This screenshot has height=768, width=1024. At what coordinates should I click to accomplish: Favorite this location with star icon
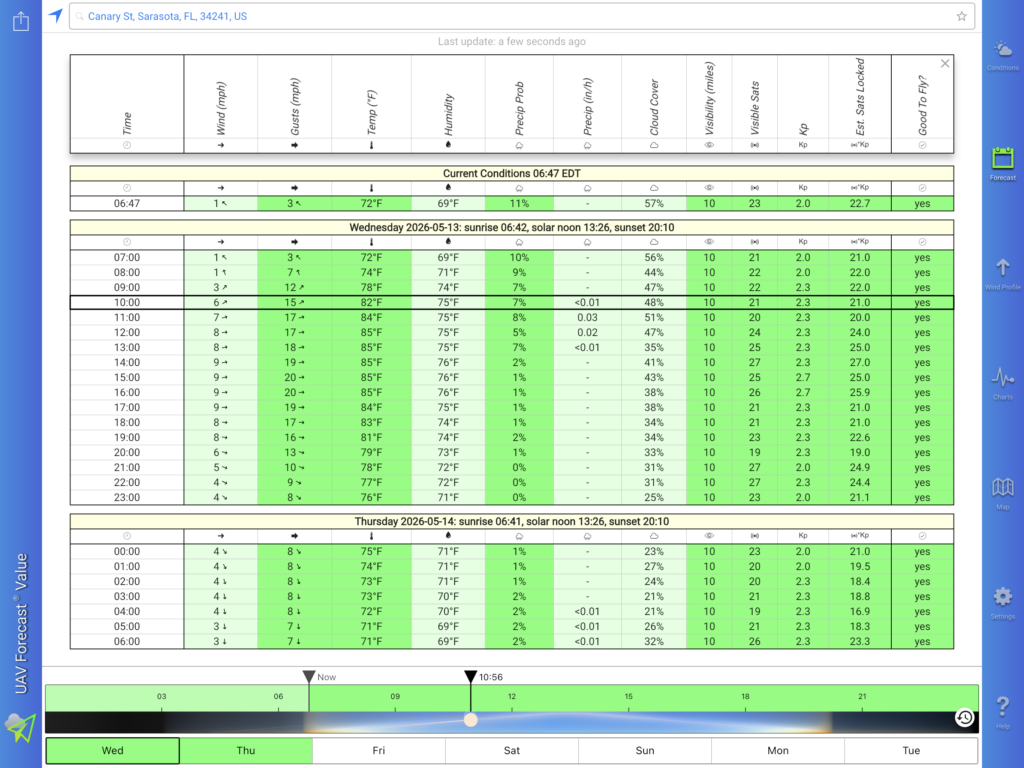[961, 16]
